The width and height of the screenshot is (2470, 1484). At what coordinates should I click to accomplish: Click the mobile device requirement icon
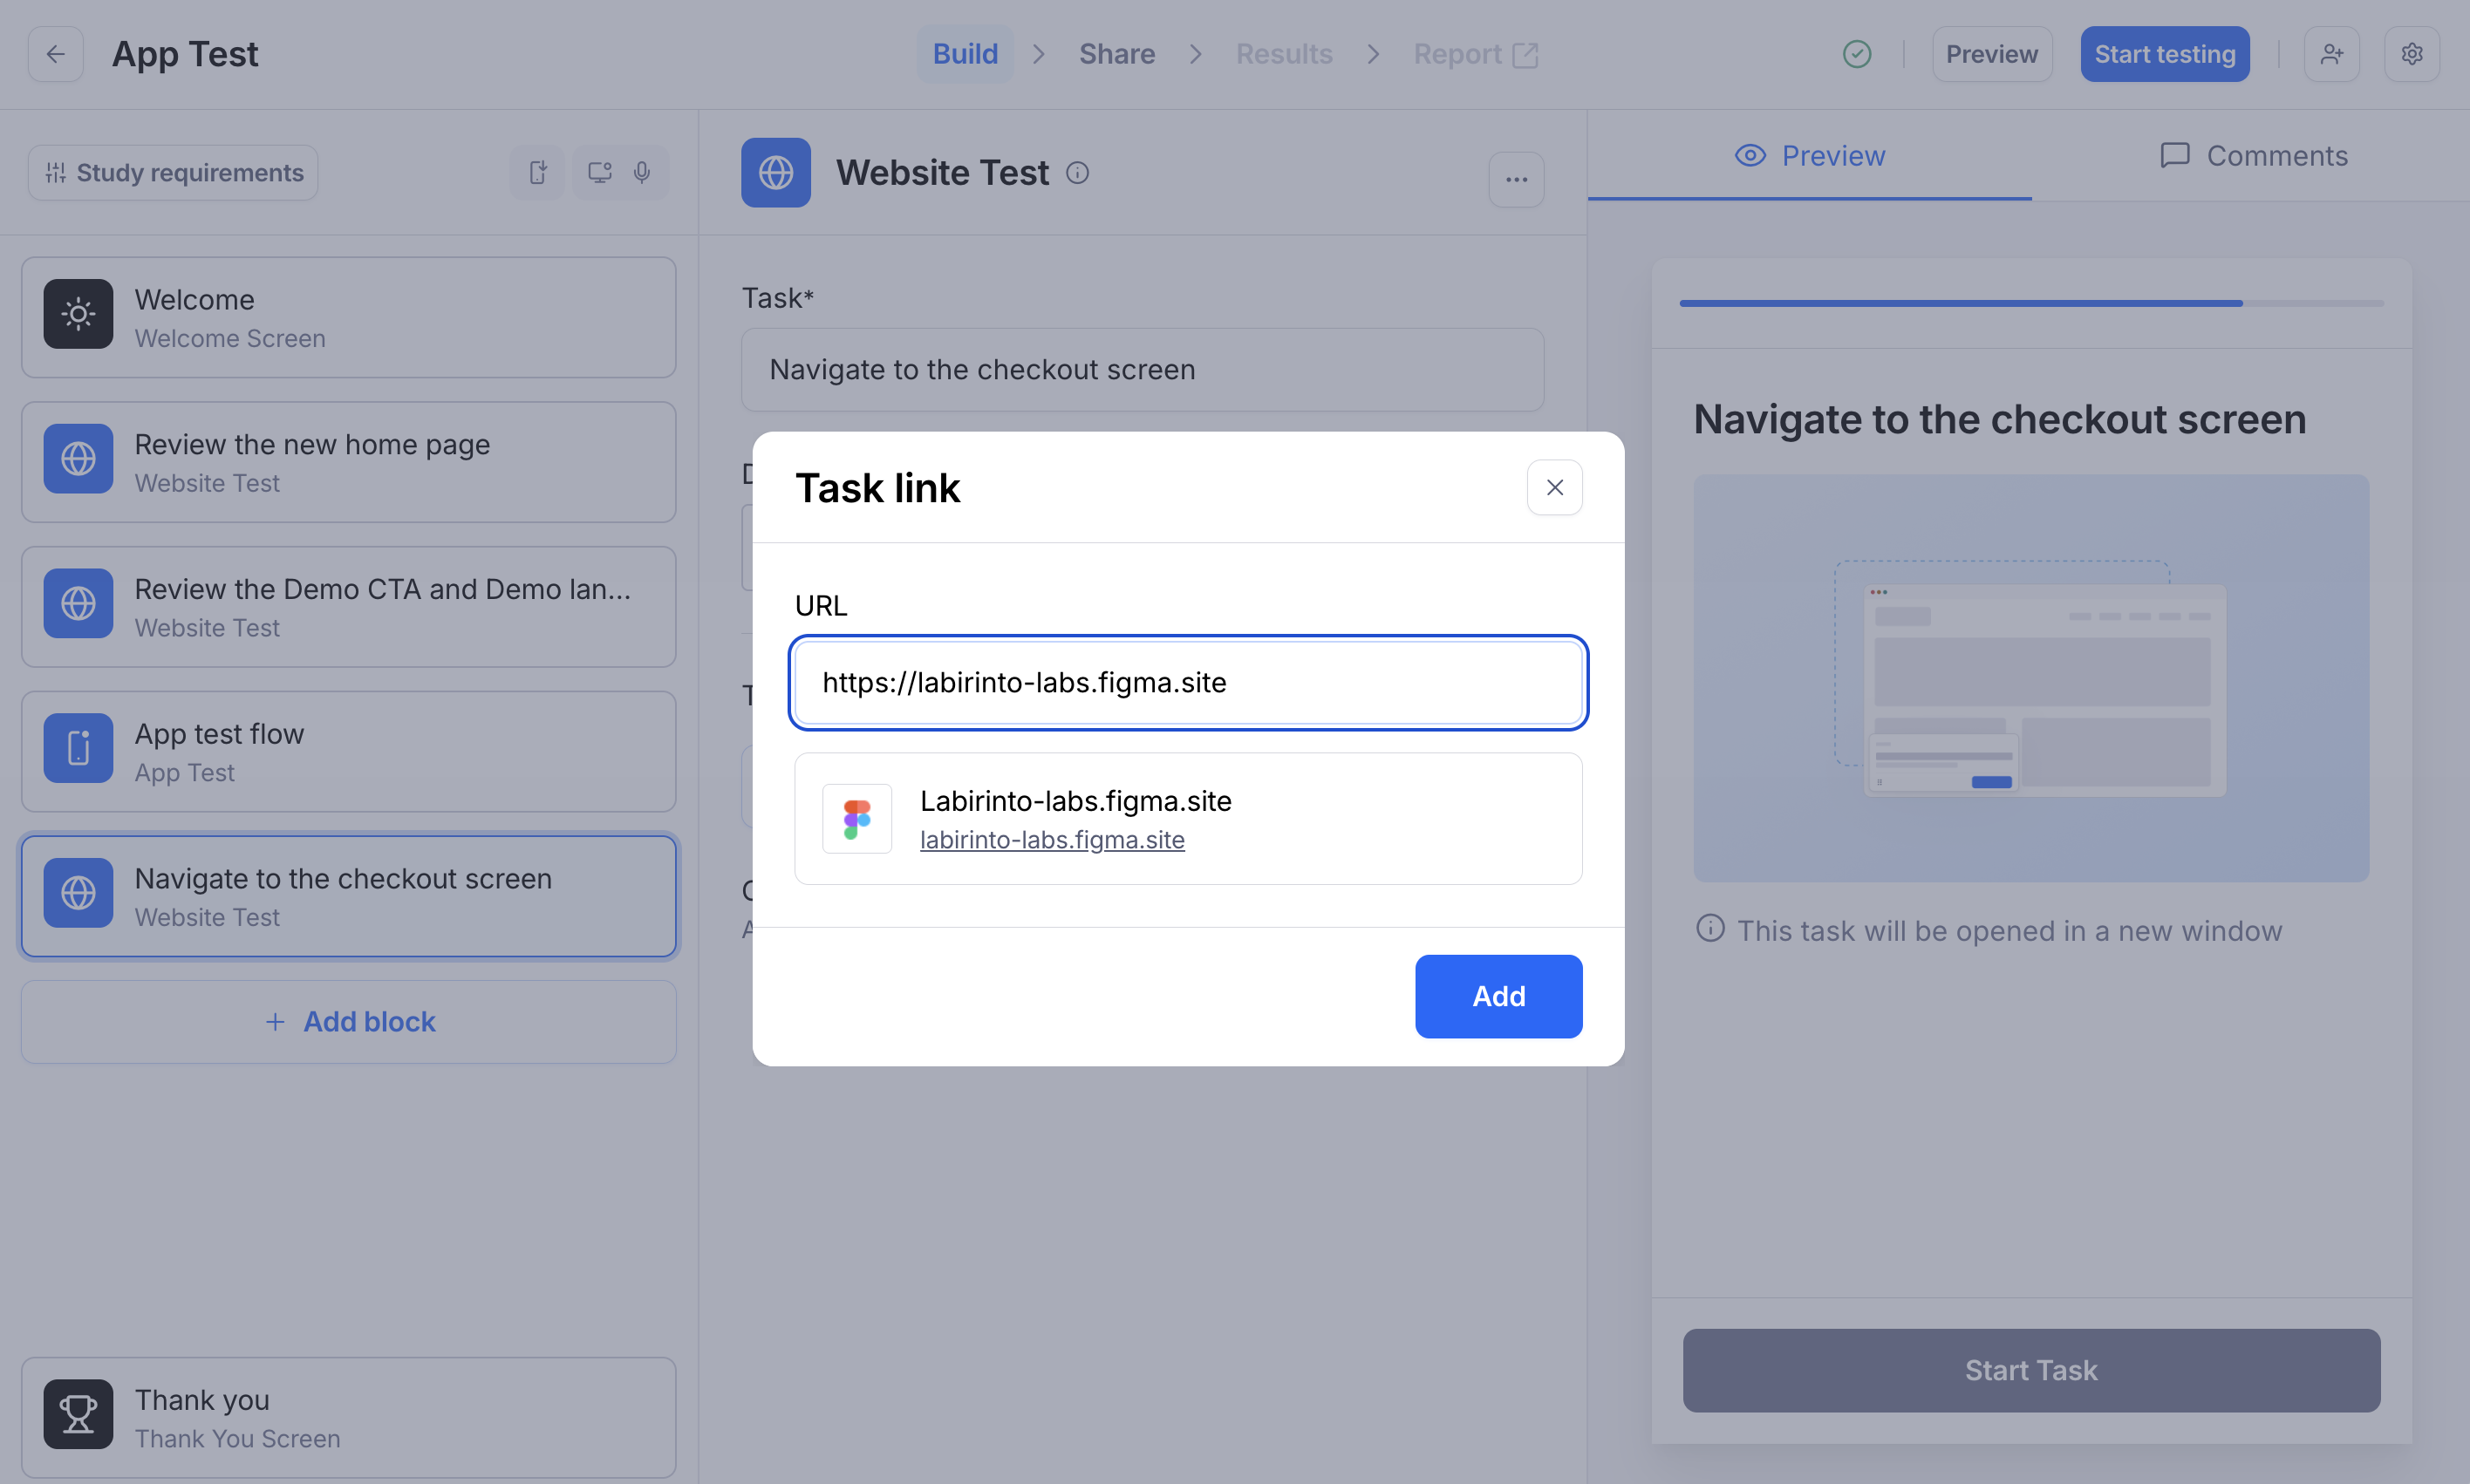click(538, 173)
